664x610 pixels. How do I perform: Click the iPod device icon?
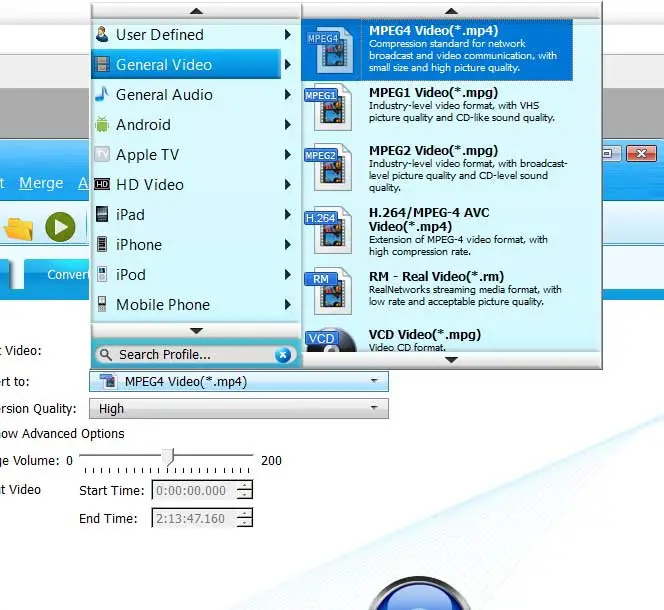102,274
